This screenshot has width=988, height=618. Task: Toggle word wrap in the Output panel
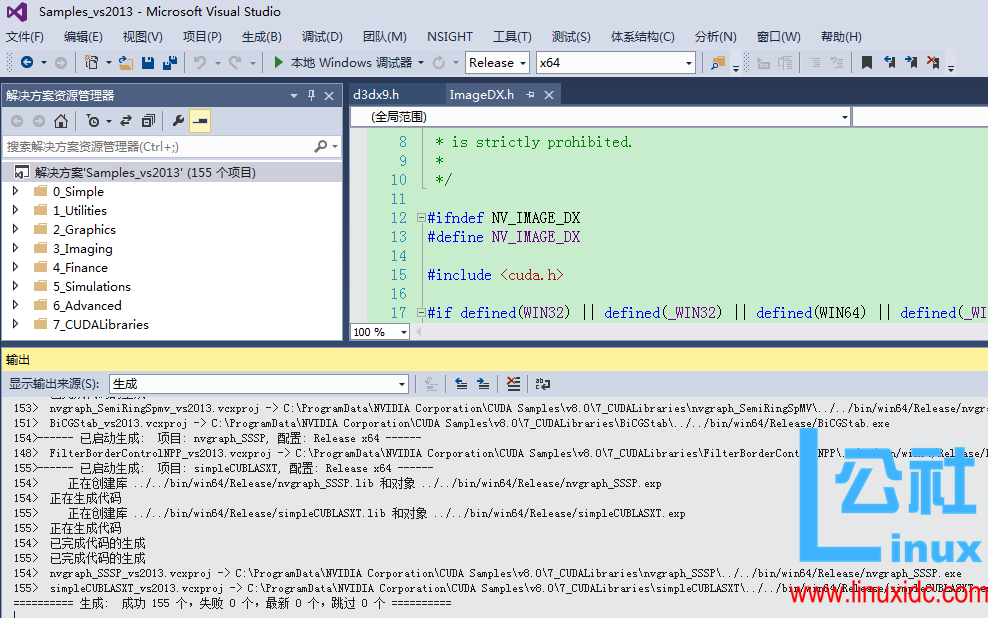[x=543, y=384]
